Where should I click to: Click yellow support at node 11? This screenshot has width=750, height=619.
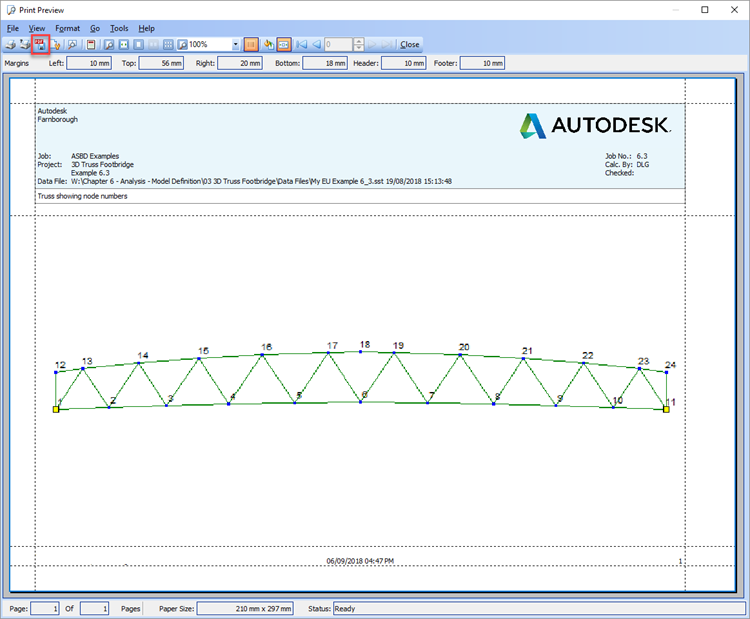[666, 409]
